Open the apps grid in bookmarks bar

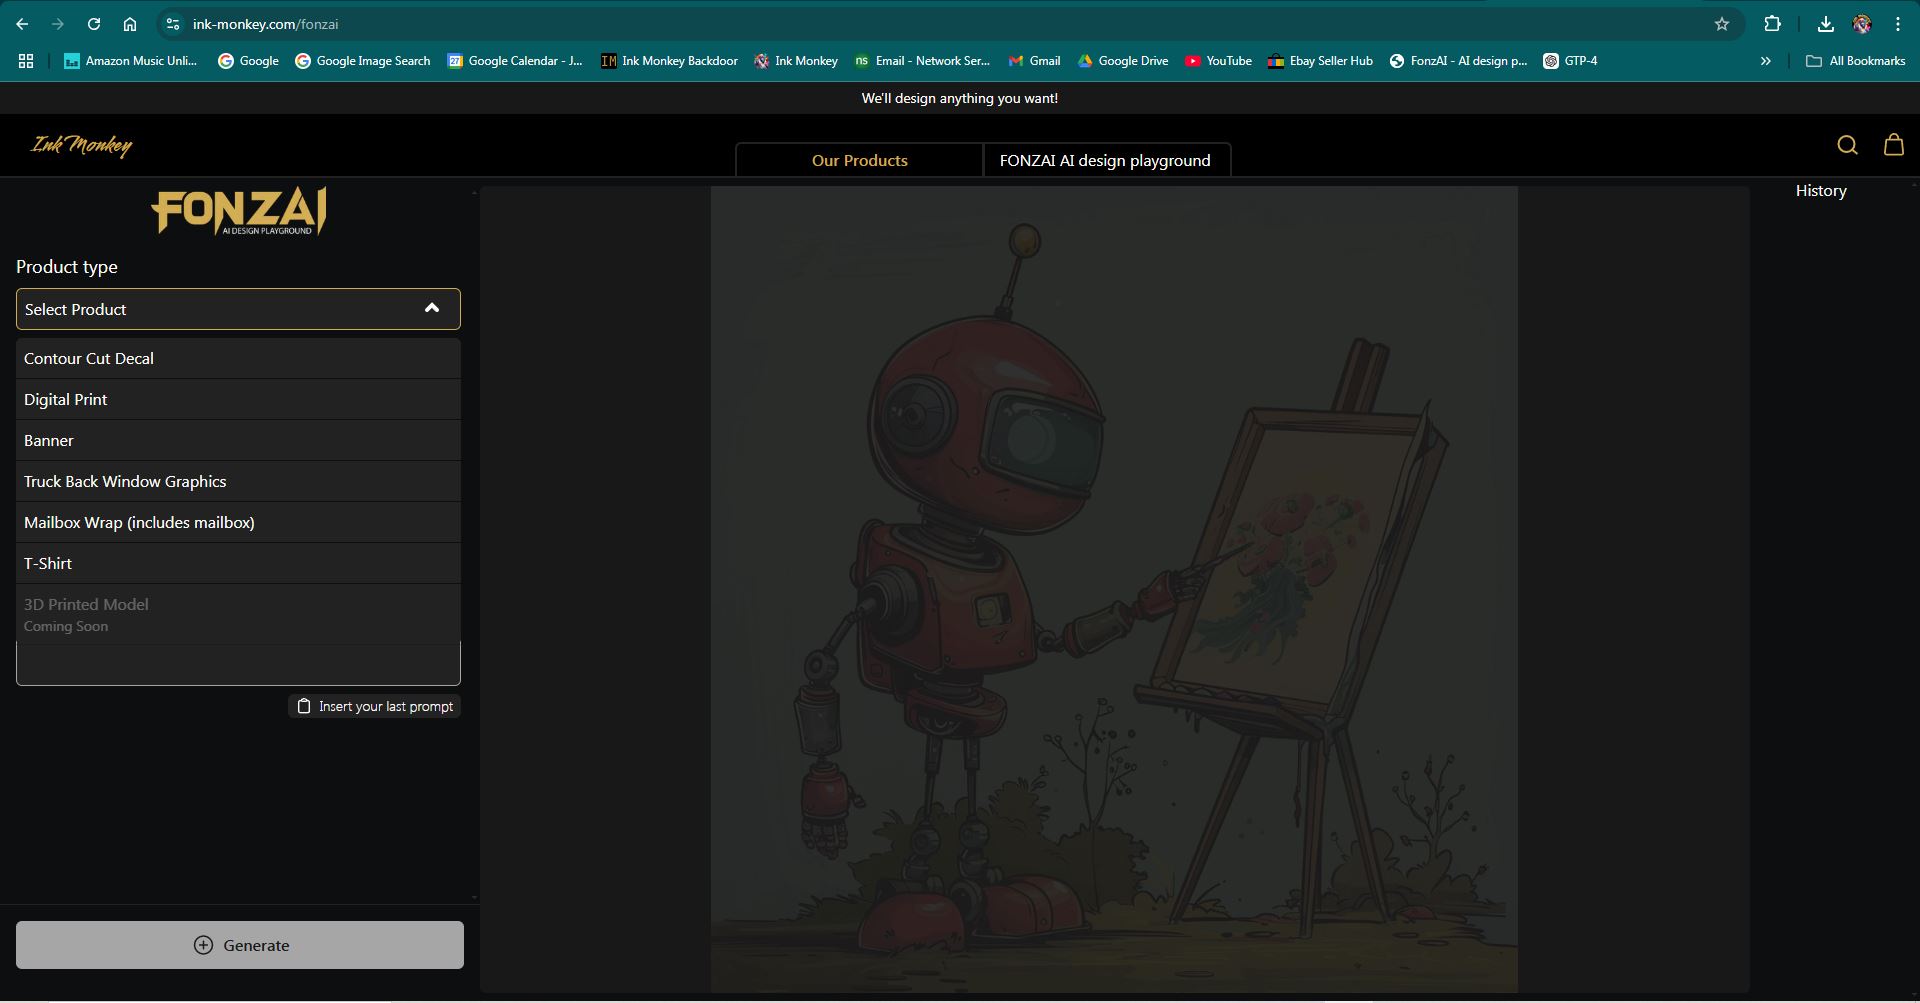click(x=26, y=61)
